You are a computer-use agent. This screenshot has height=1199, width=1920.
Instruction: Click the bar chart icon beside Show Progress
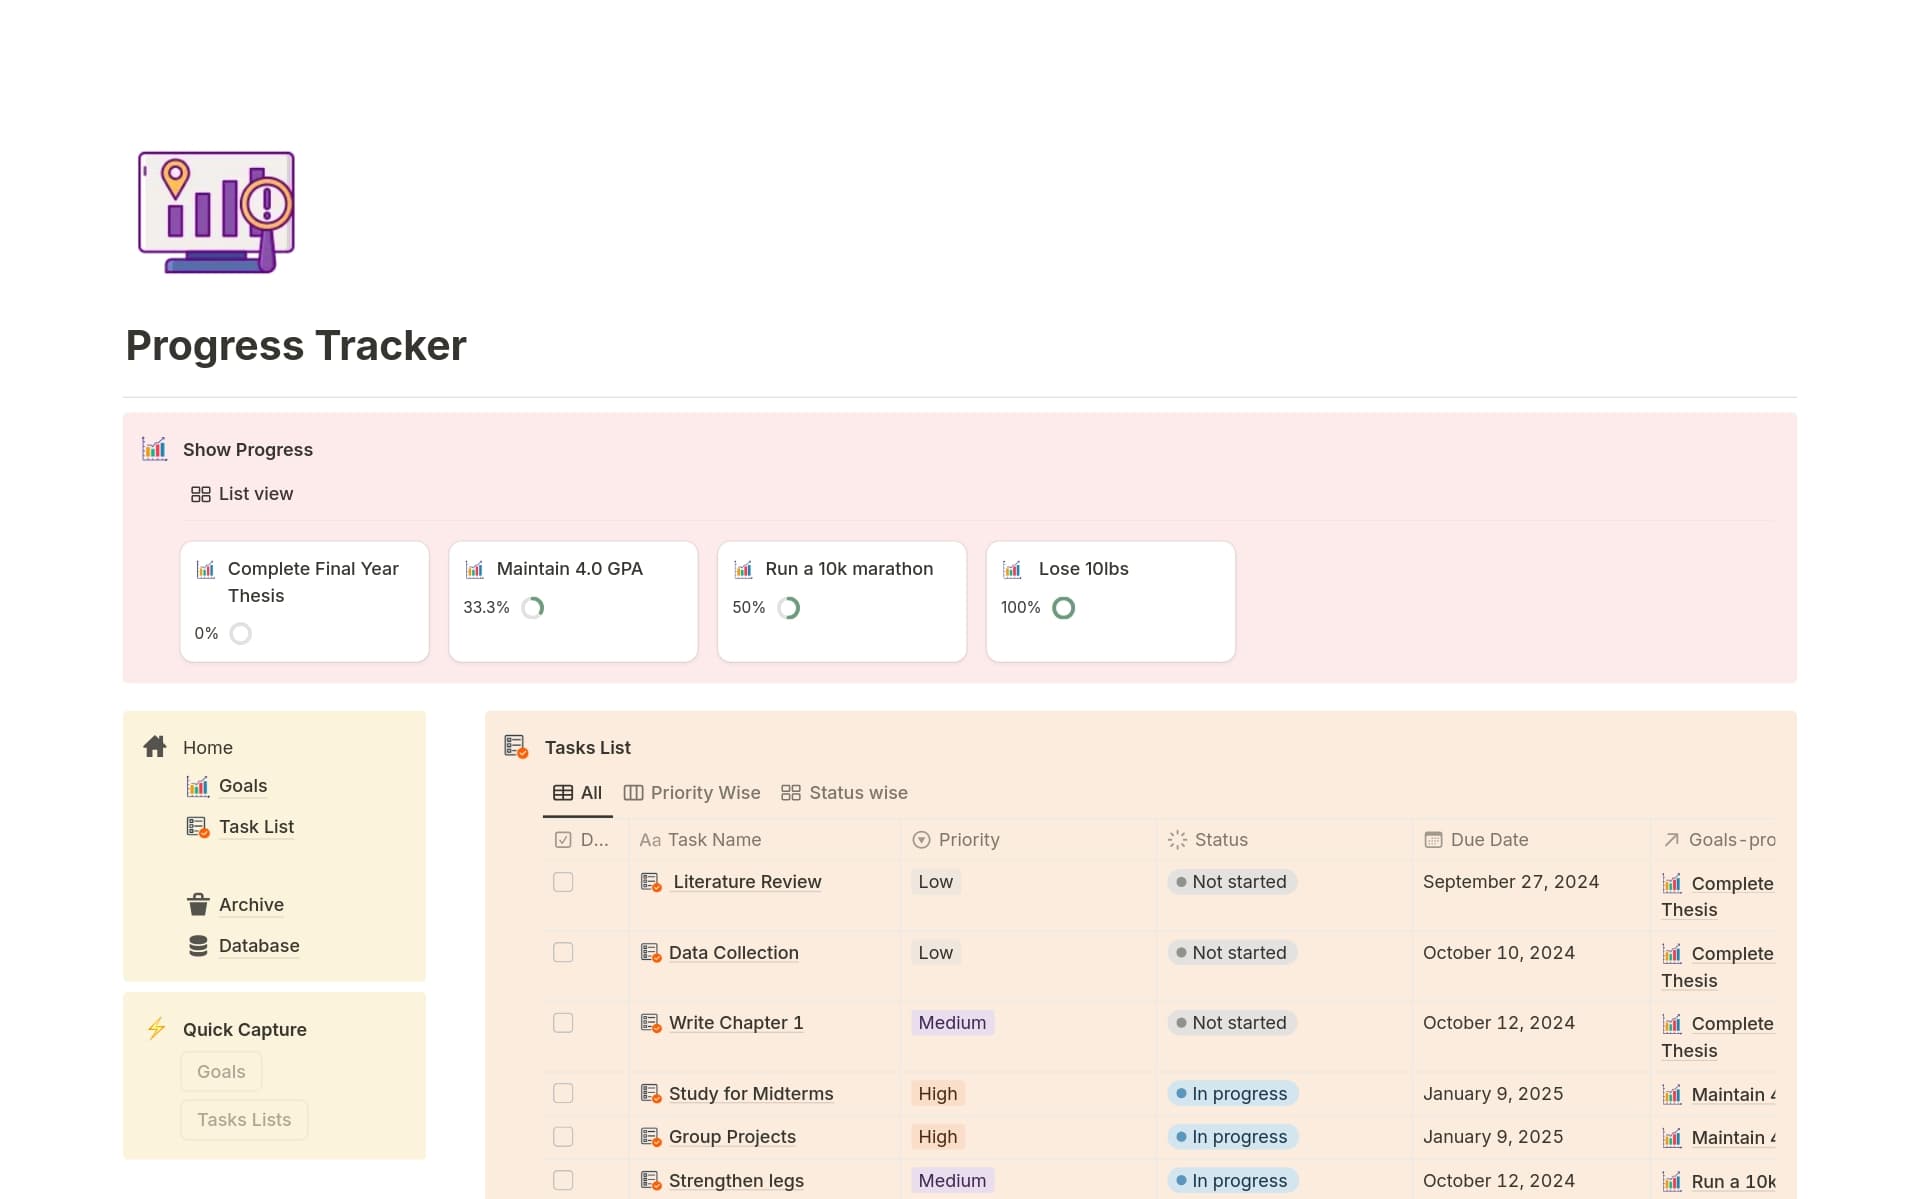pyautogui.click(x=153, y=449)
